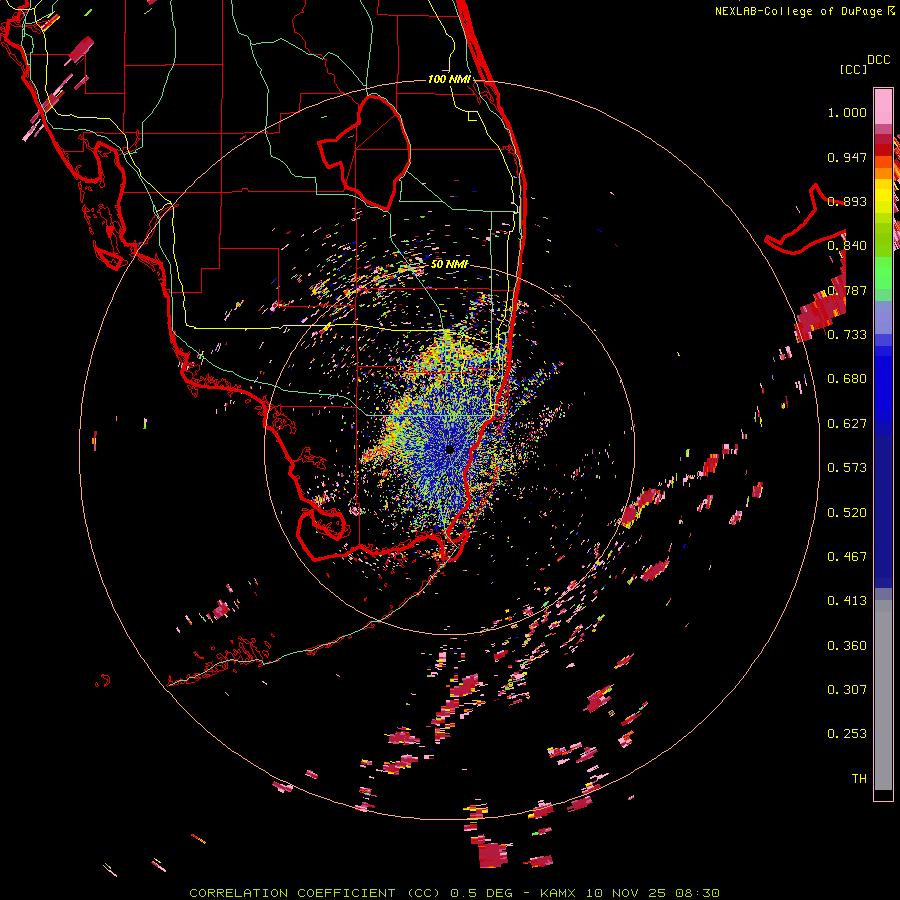This screenshot has width=900, height=900.
Task: Click the DCC product label
Action: coord(878,60)
